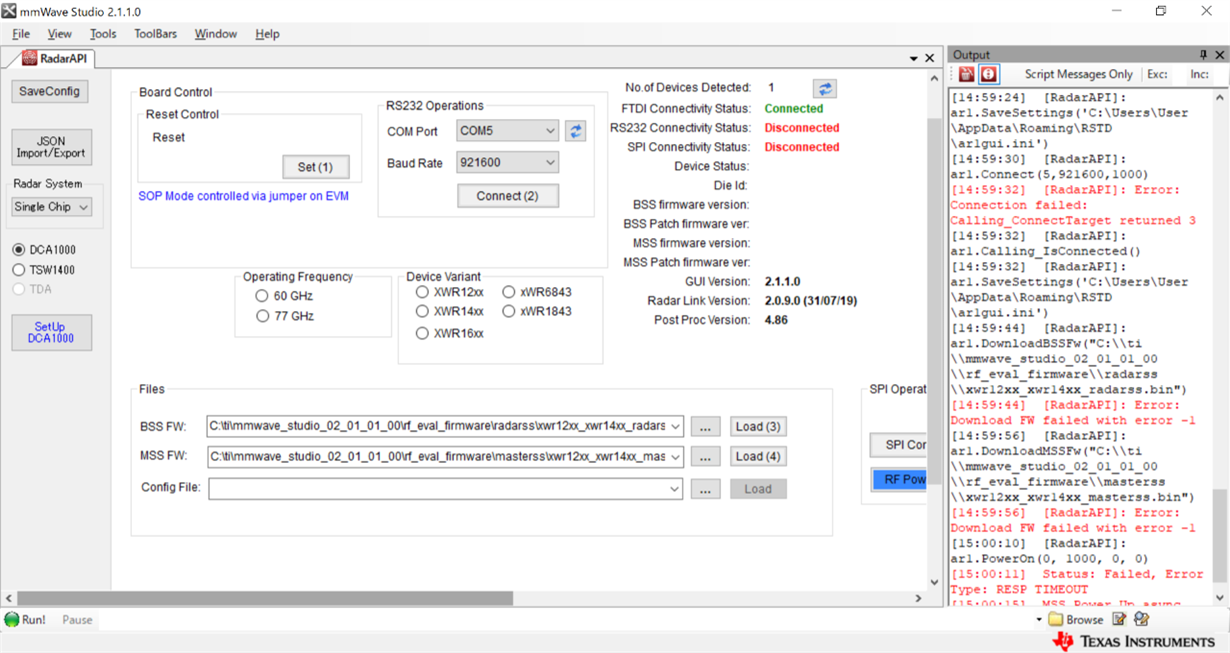
Task: Click the SetUp DCA1000 button
Action: click(x=51, y=333)
